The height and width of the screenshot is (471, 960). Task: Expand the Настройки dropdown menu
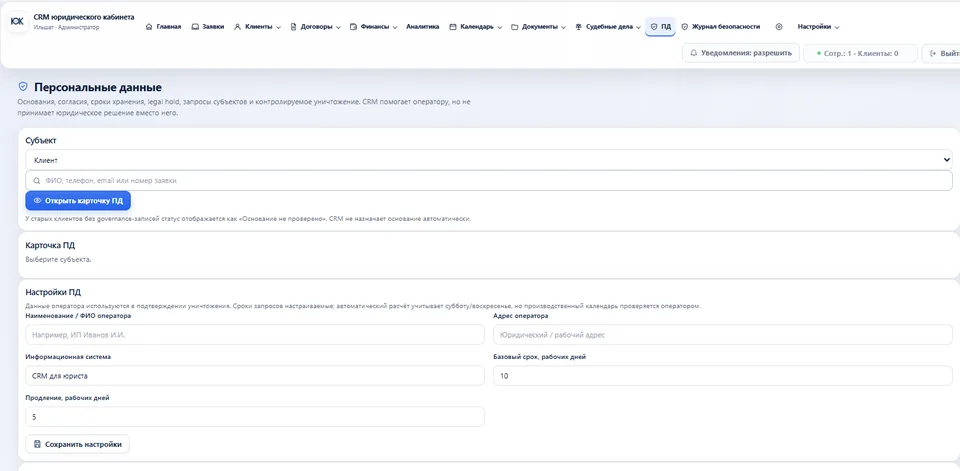tap(818, 27)
